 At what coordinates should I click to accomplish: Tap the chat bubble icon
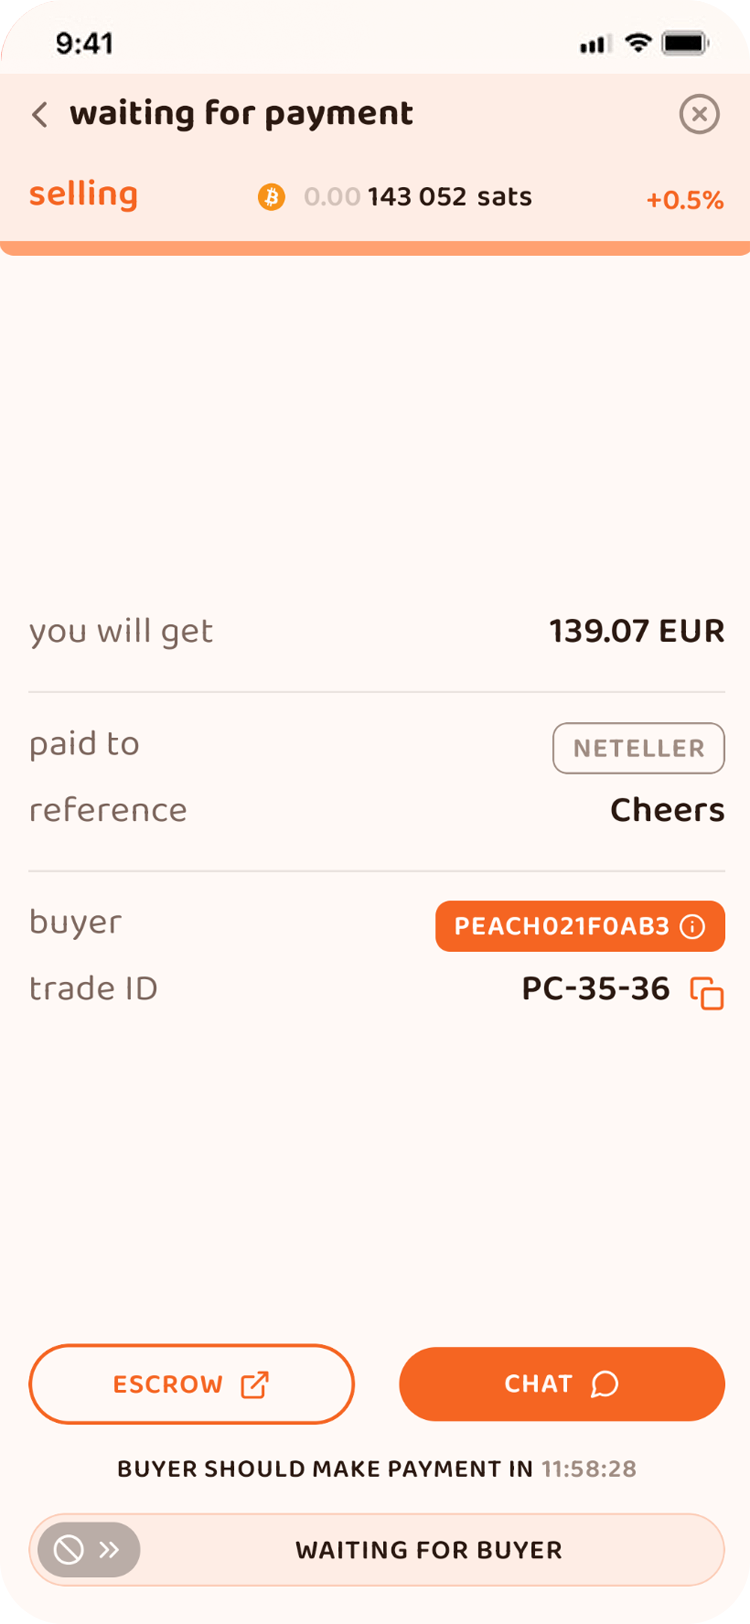click(605, 1384)
